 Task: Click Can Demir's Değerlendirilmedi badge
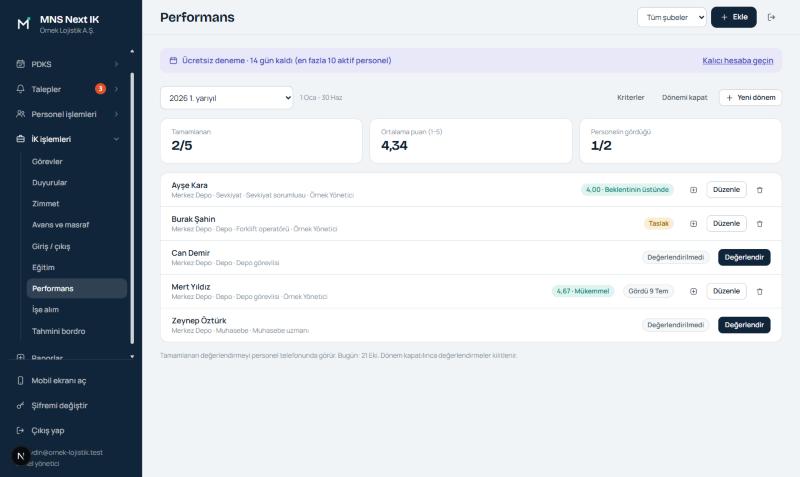pyautogui.click(x=676, y=258)
